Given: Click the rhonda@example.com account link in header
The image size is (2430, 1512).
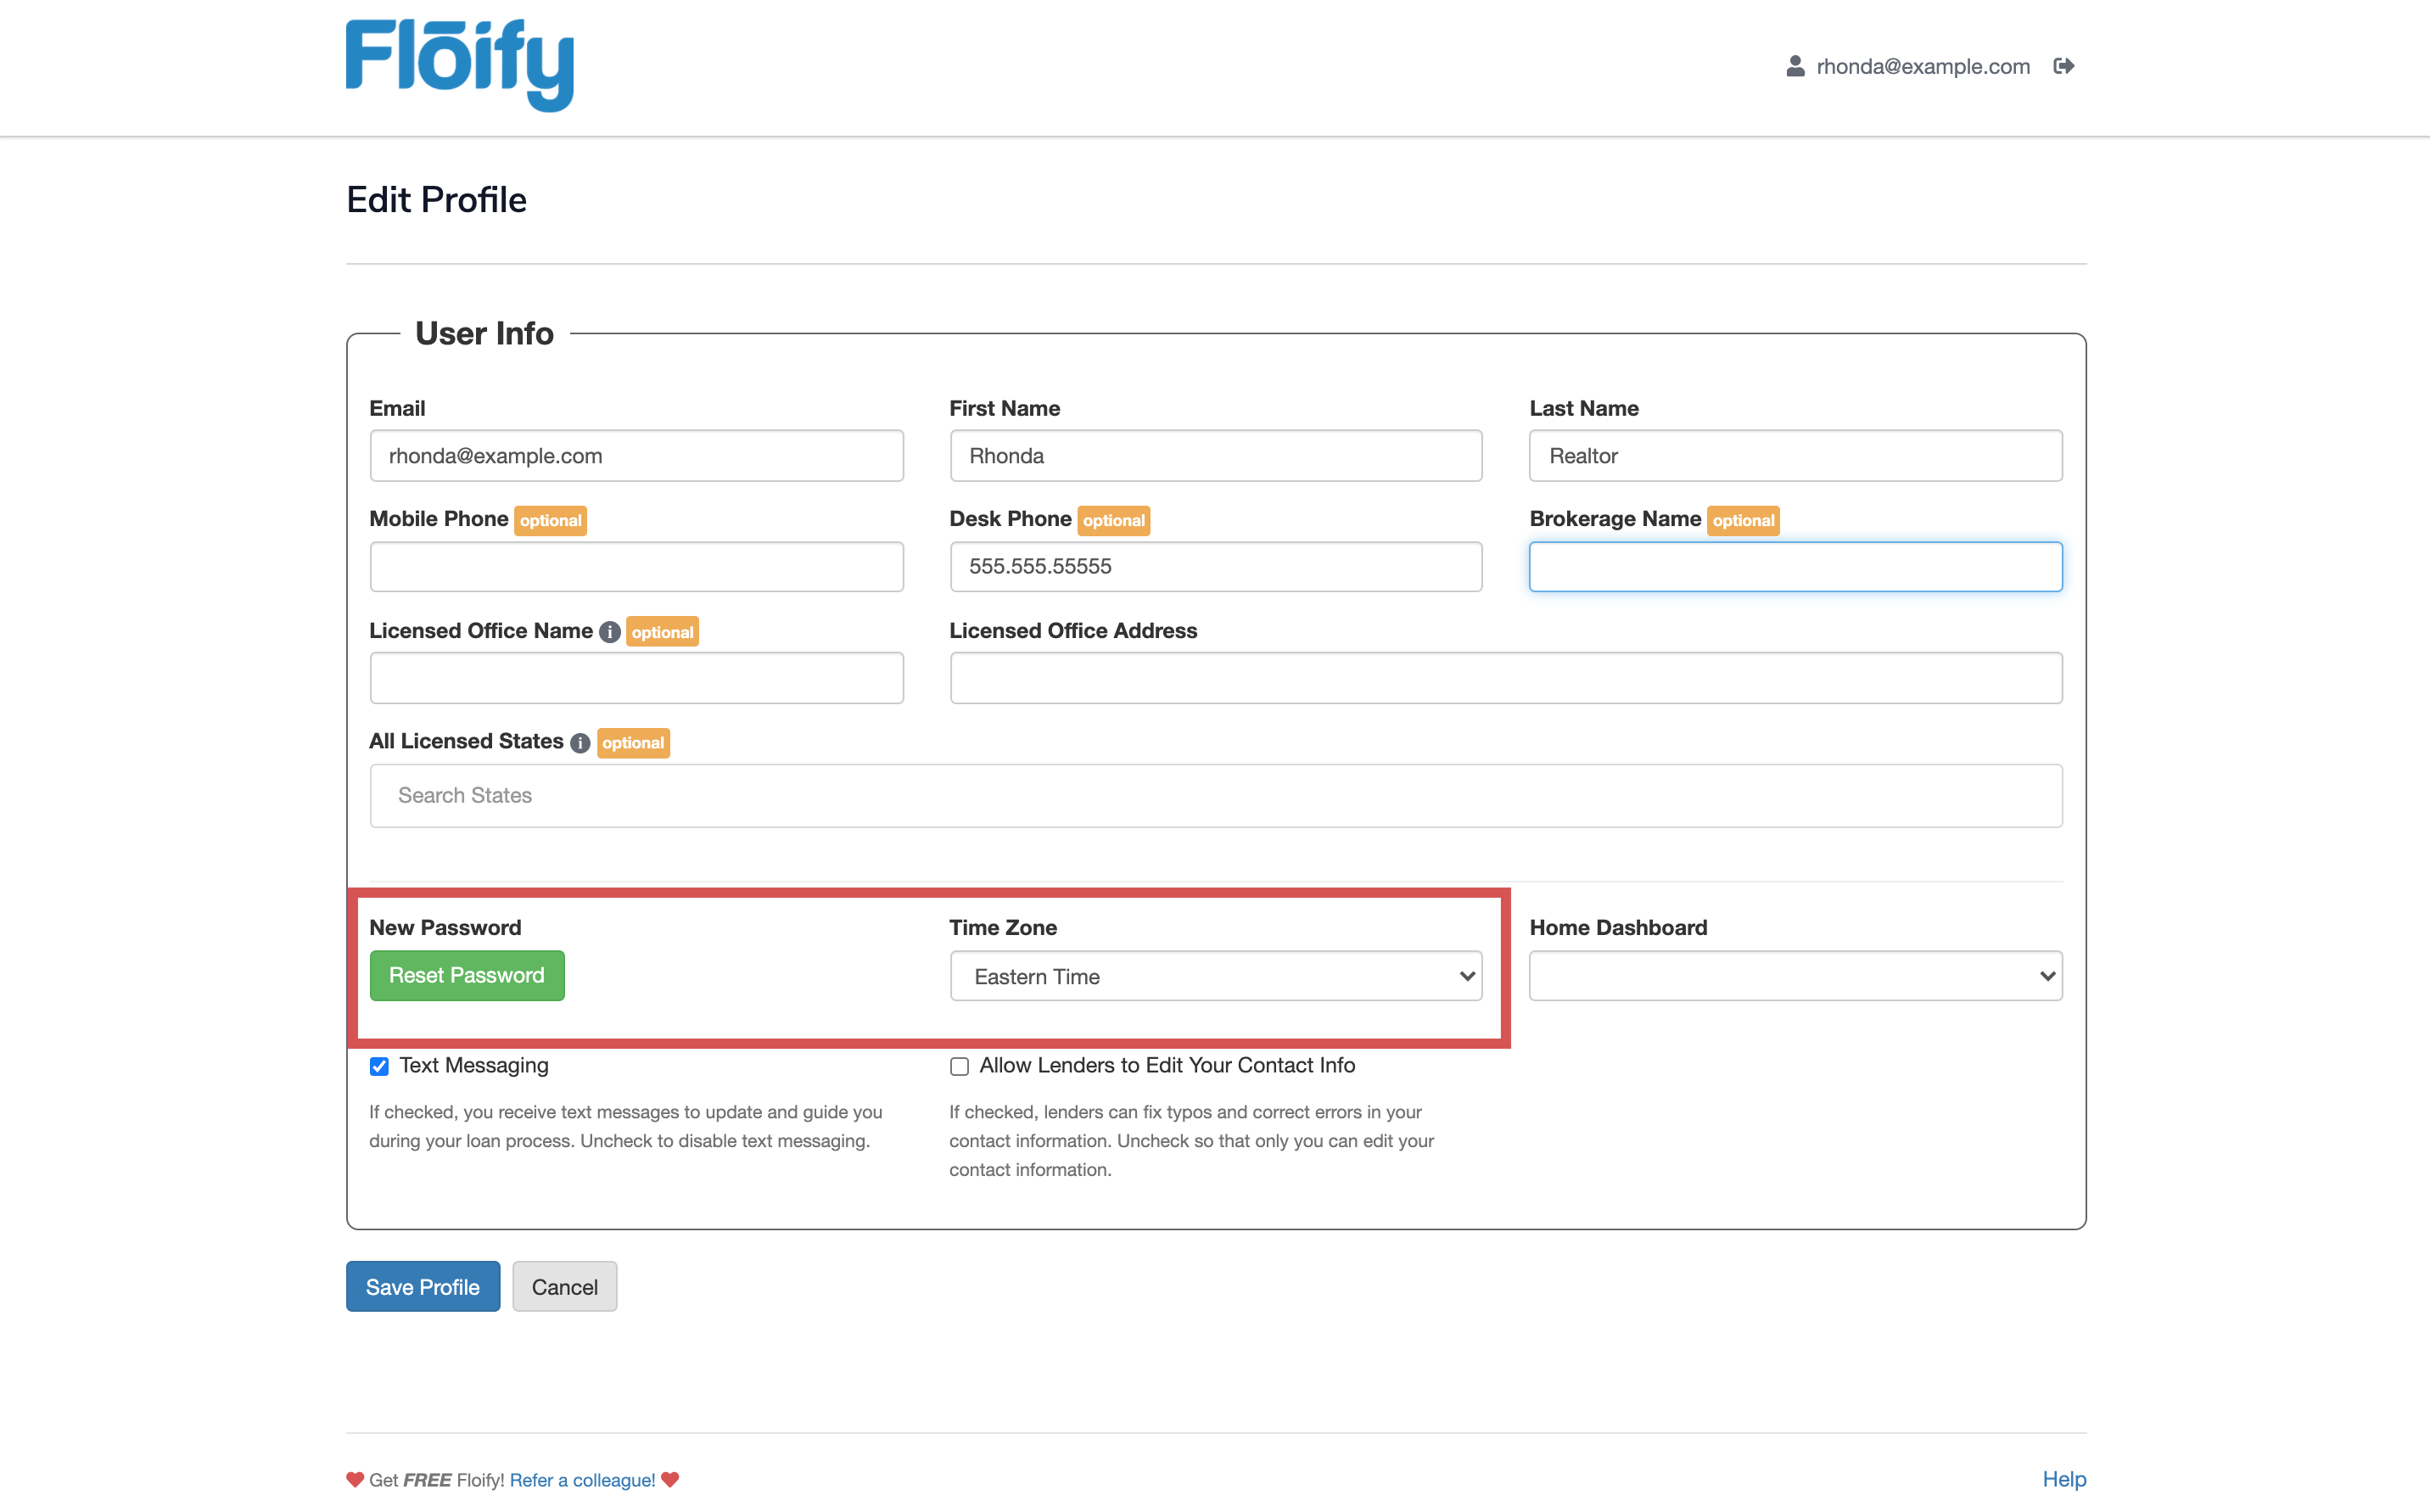Looking at the screenshot, I should point(1922,66).
